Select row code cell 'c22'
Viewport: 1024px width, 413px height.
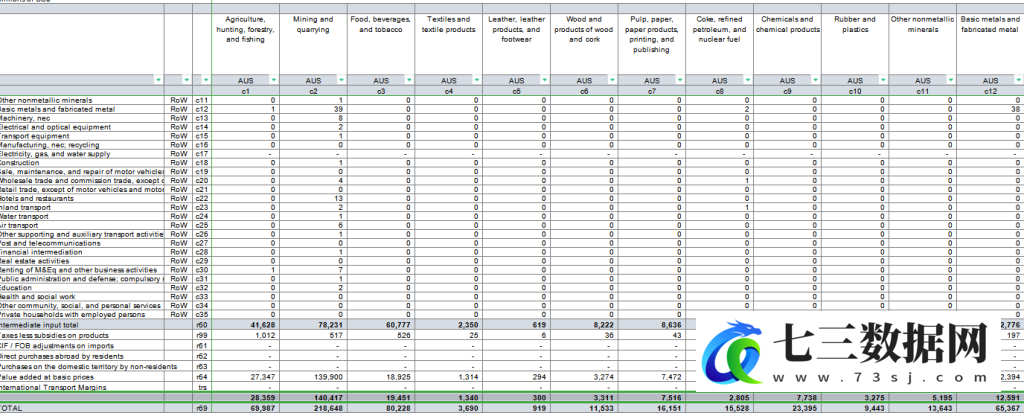click(x=202, y=199)
